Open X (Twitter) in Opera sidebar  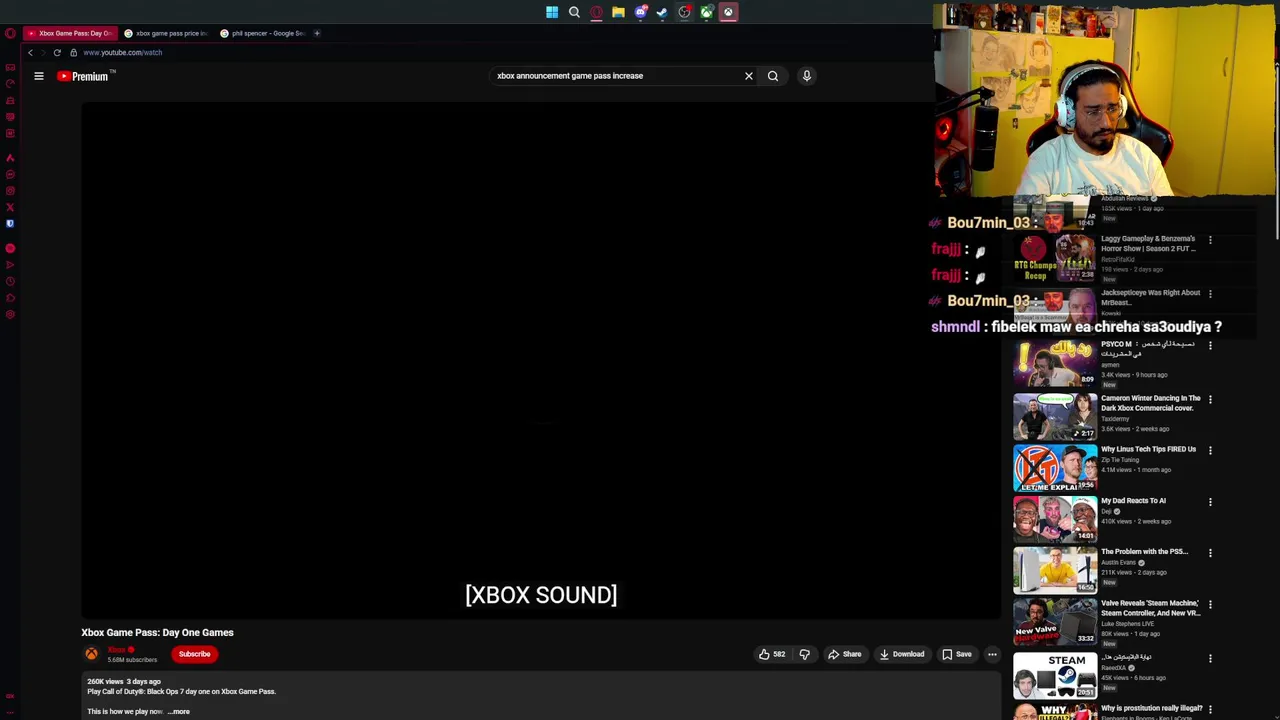(10, 208)
